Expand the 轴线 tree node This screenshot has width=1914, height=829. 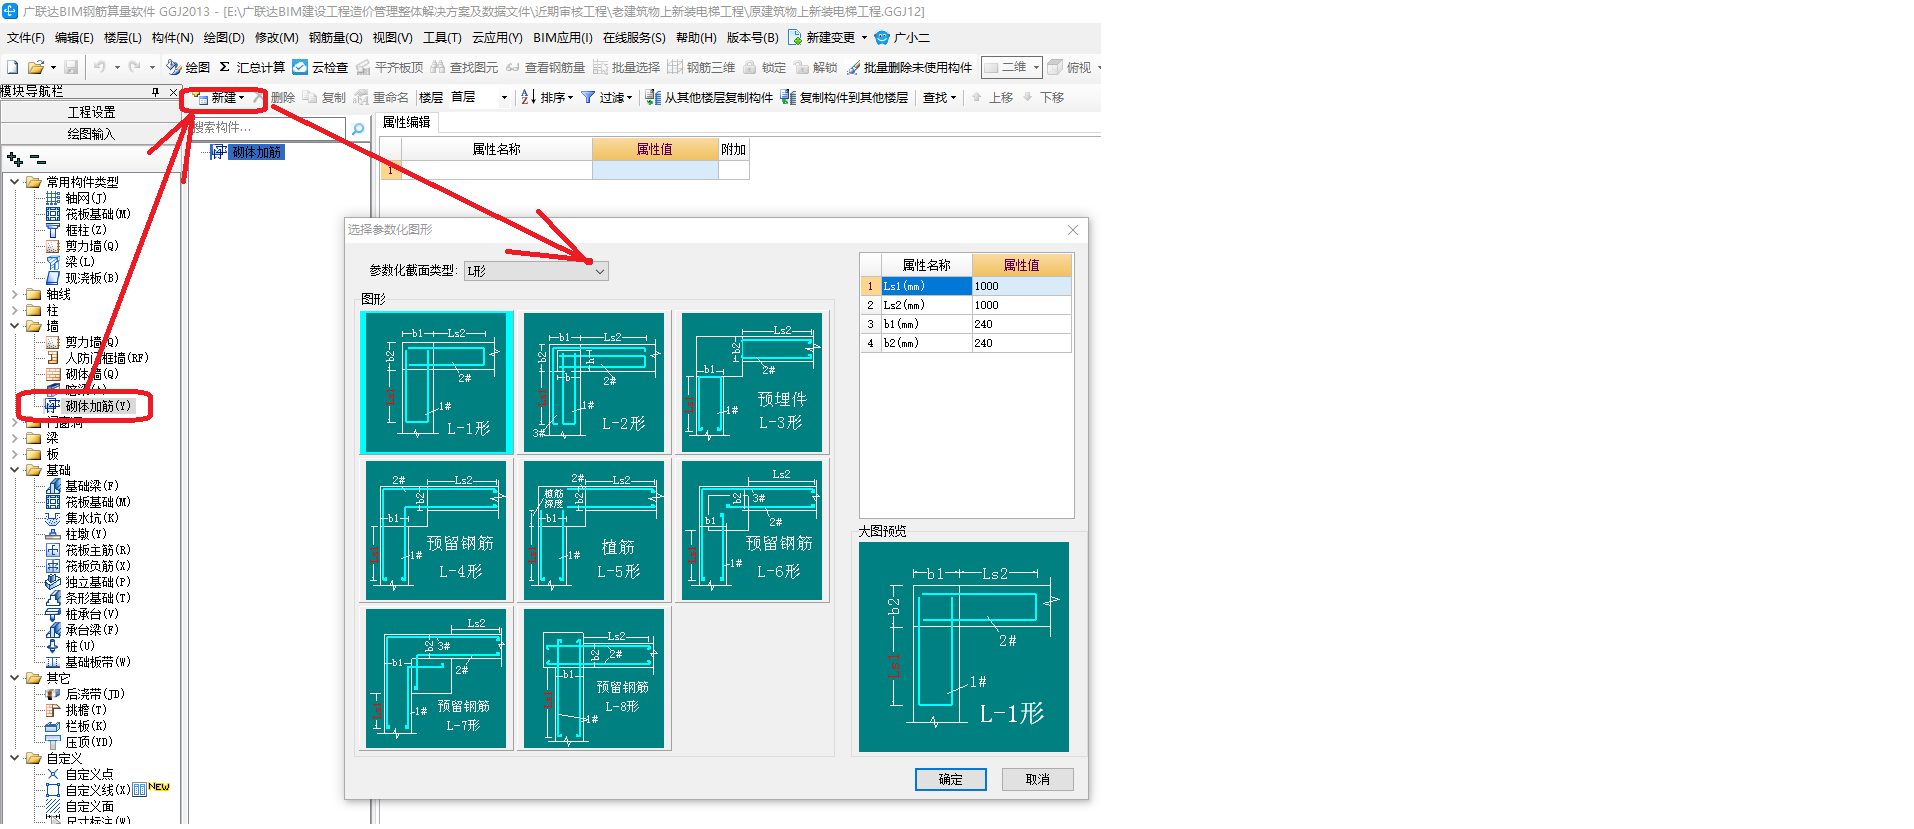coord(14,294)
